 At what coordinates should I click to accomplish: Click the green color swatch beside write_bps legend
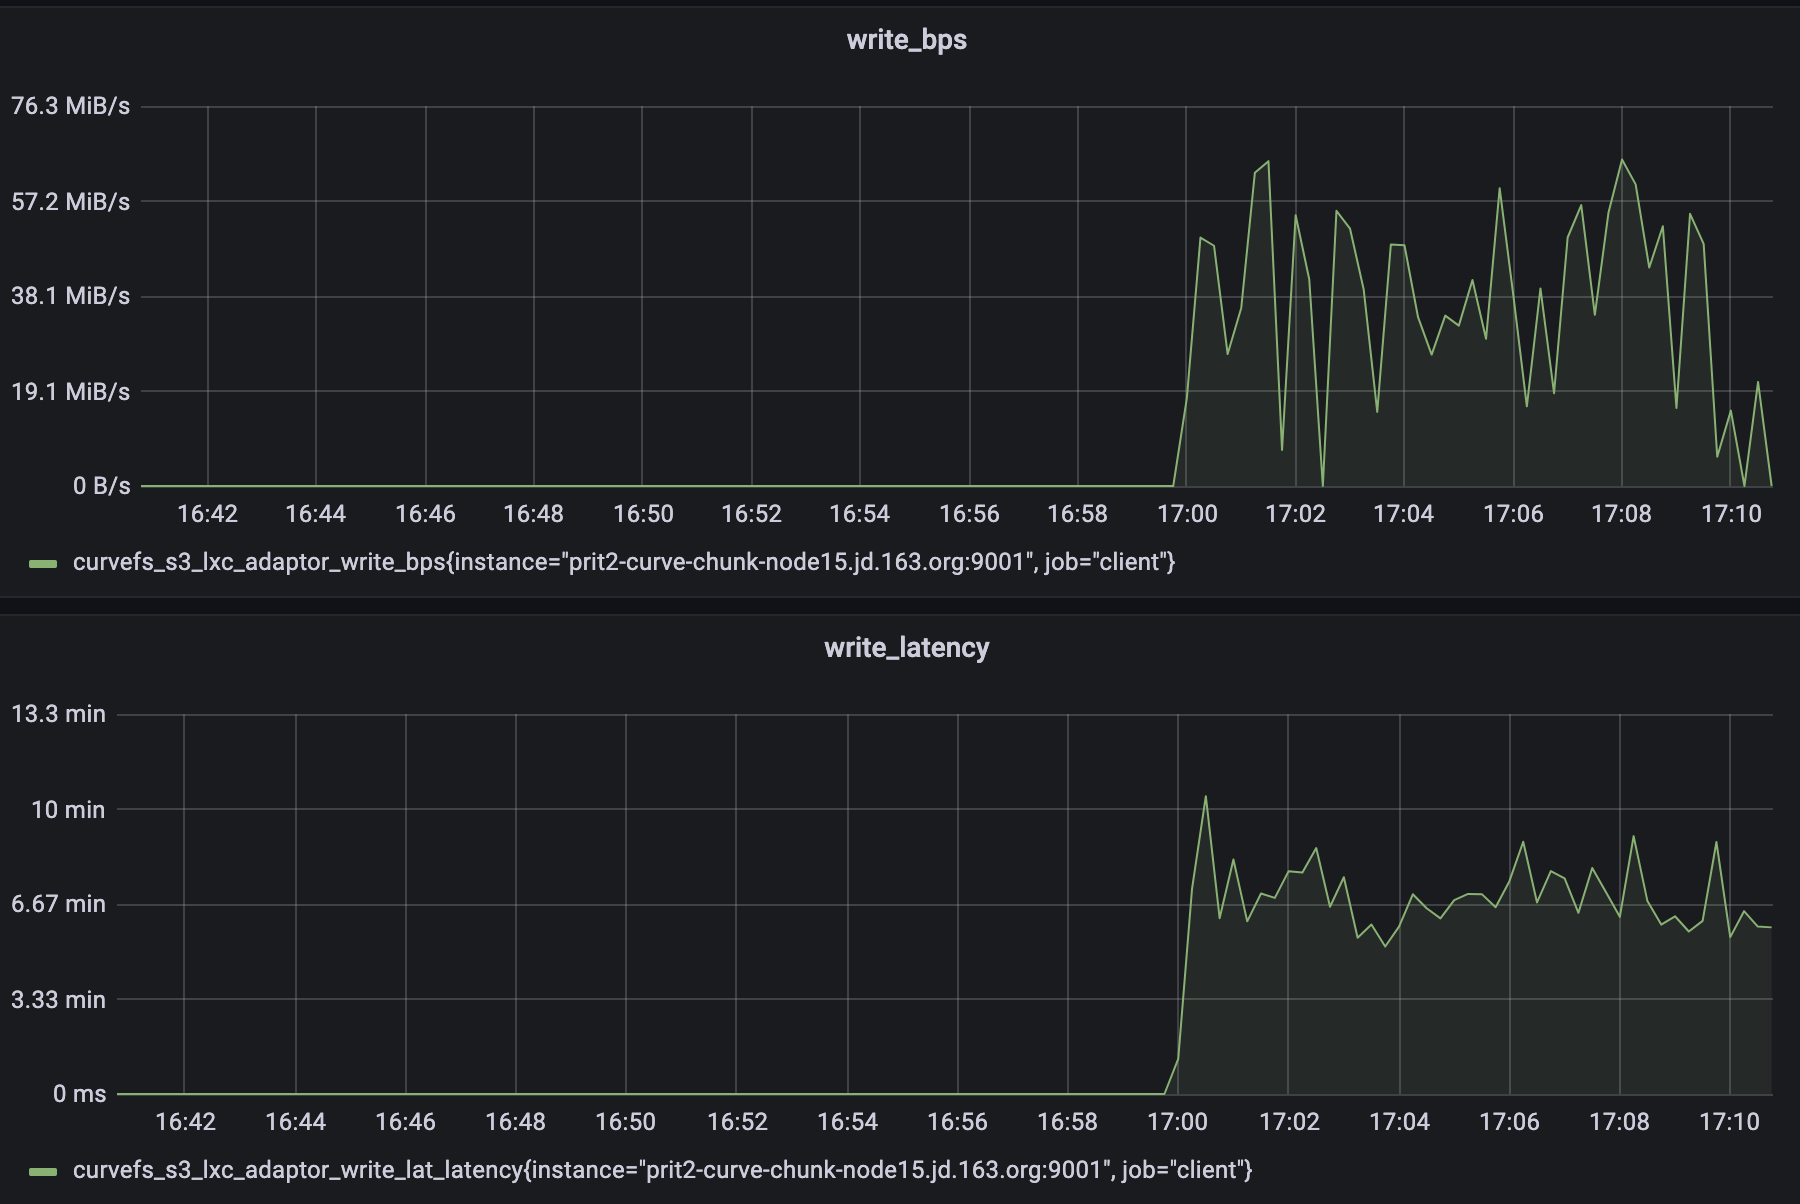(42, 562)
